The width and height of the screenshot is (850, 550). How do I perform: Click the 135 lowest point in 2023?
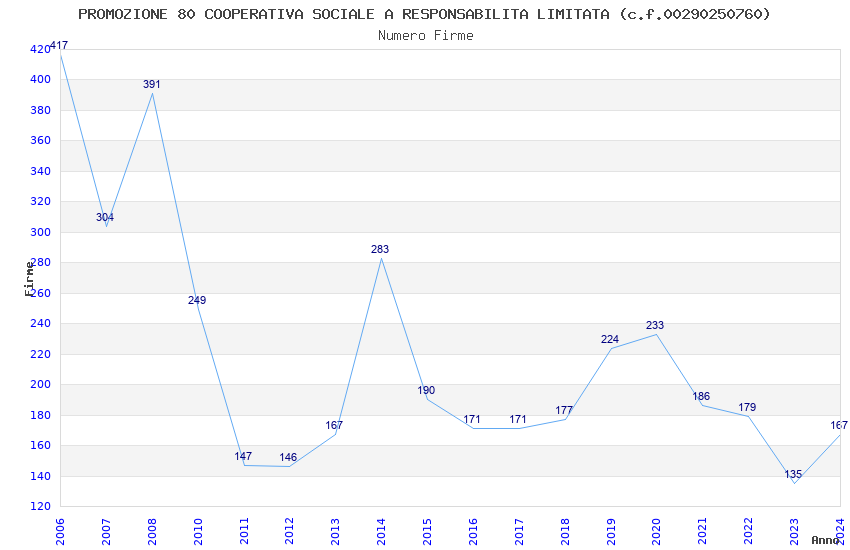click(x=793, y=474)
